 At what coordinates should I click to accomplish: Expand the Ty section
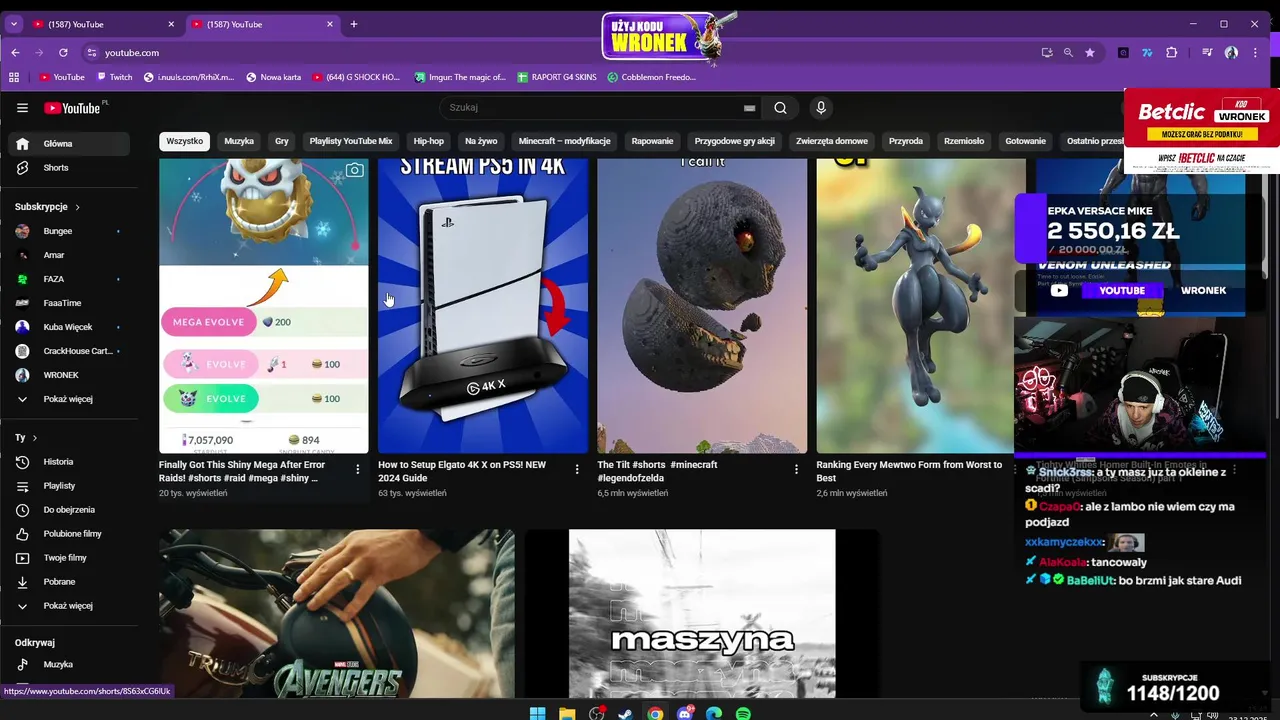pyautogui.click(x=25, y=438)
